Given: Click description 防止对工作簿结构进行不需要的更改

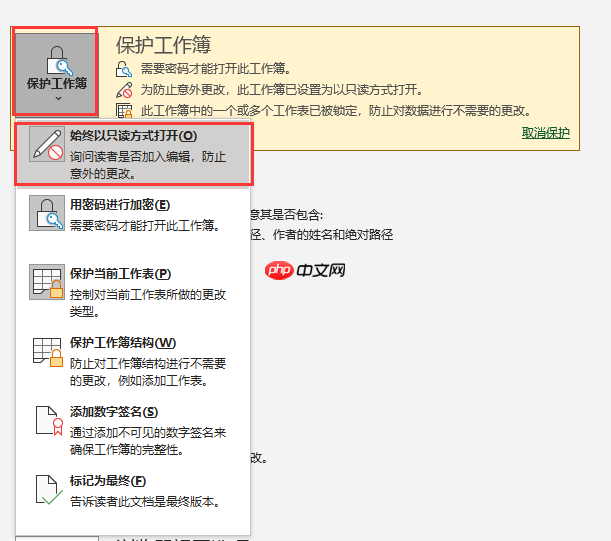Looking at the screenshot, I should 148,372.
